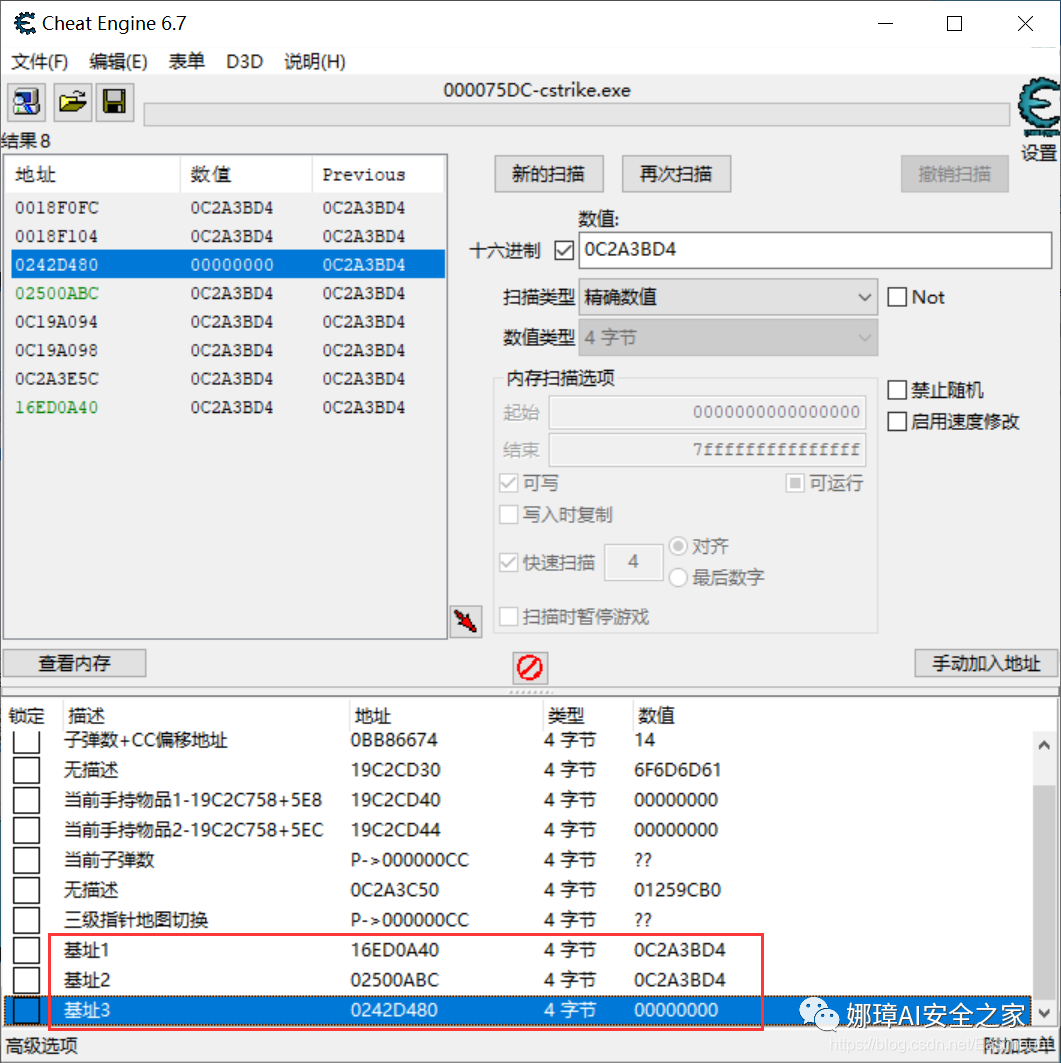This screenshot has width=1061, height=1063.
Task: Click the 起始 start address field
Action: (708, 412)
